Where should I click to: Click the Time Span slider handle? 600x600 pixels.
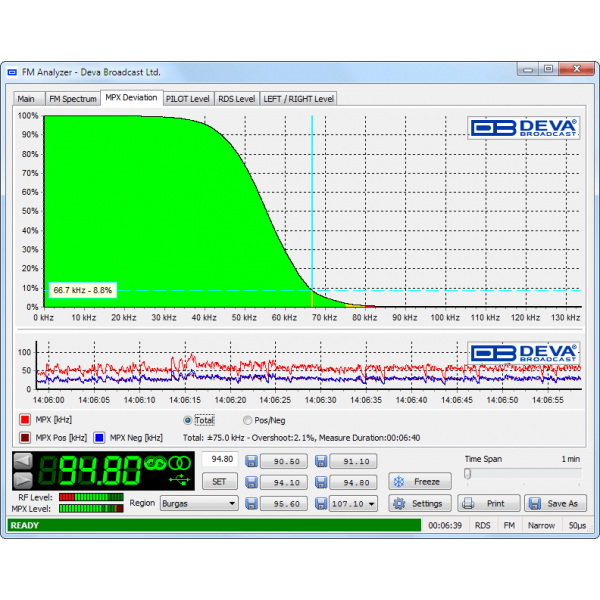tap(467, 474)
